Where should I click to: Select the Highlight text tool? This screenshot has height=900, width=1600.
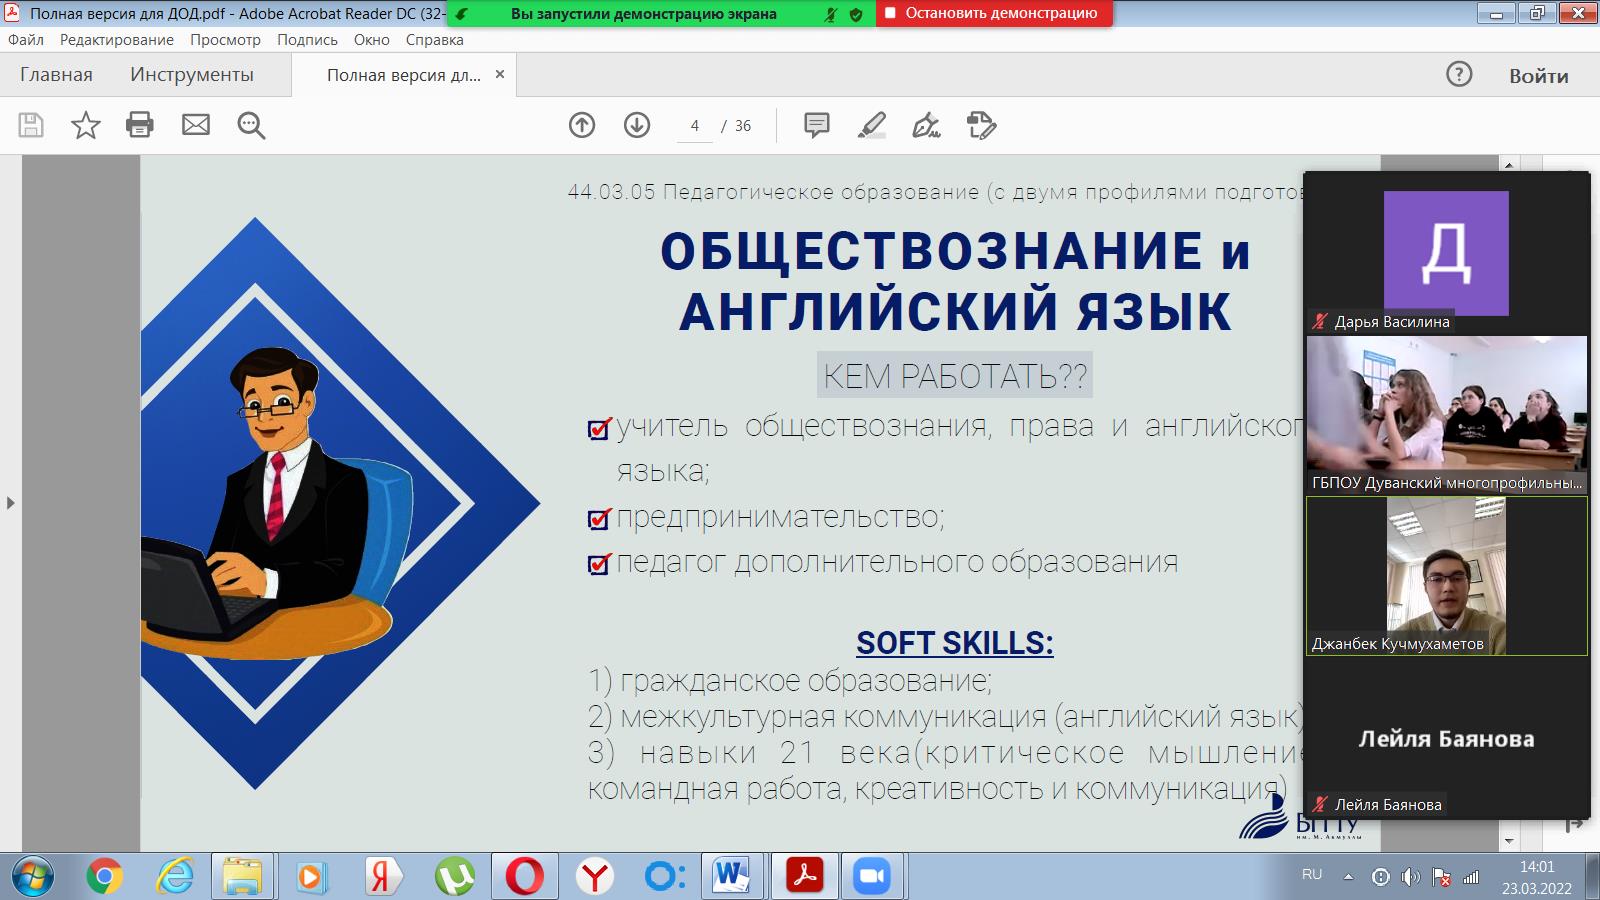872,125
